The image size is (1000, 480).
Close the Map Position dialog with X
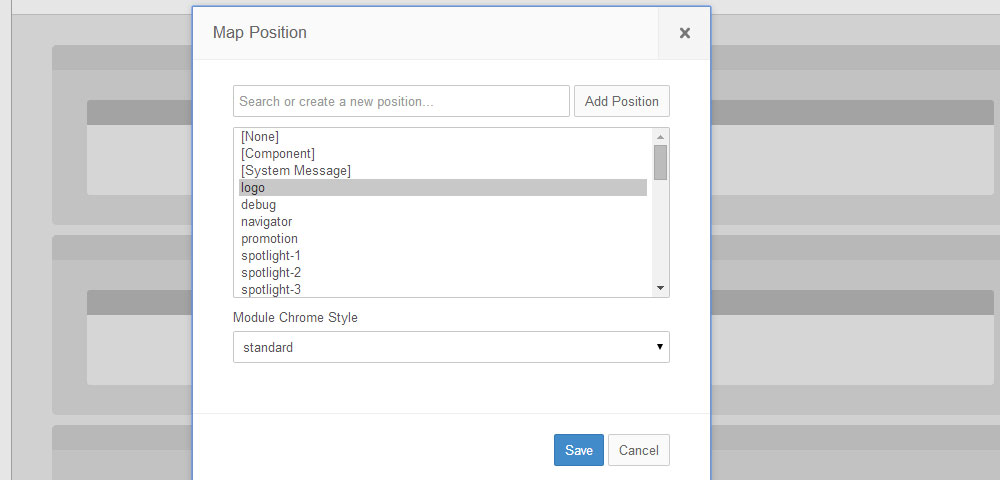click(684, 33)
